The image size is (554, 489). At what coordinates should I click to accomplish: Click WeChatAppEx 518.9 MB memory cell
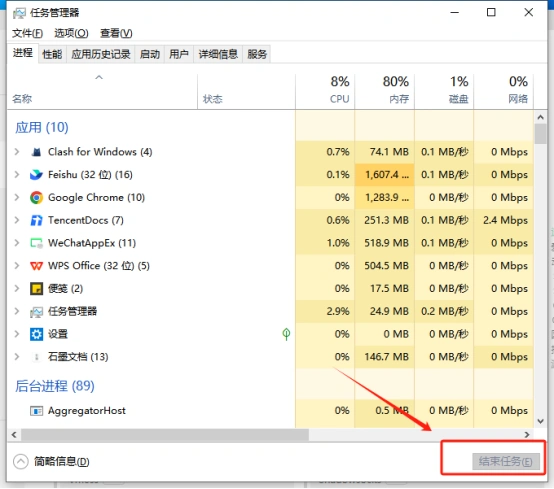(x=384, y=243)
